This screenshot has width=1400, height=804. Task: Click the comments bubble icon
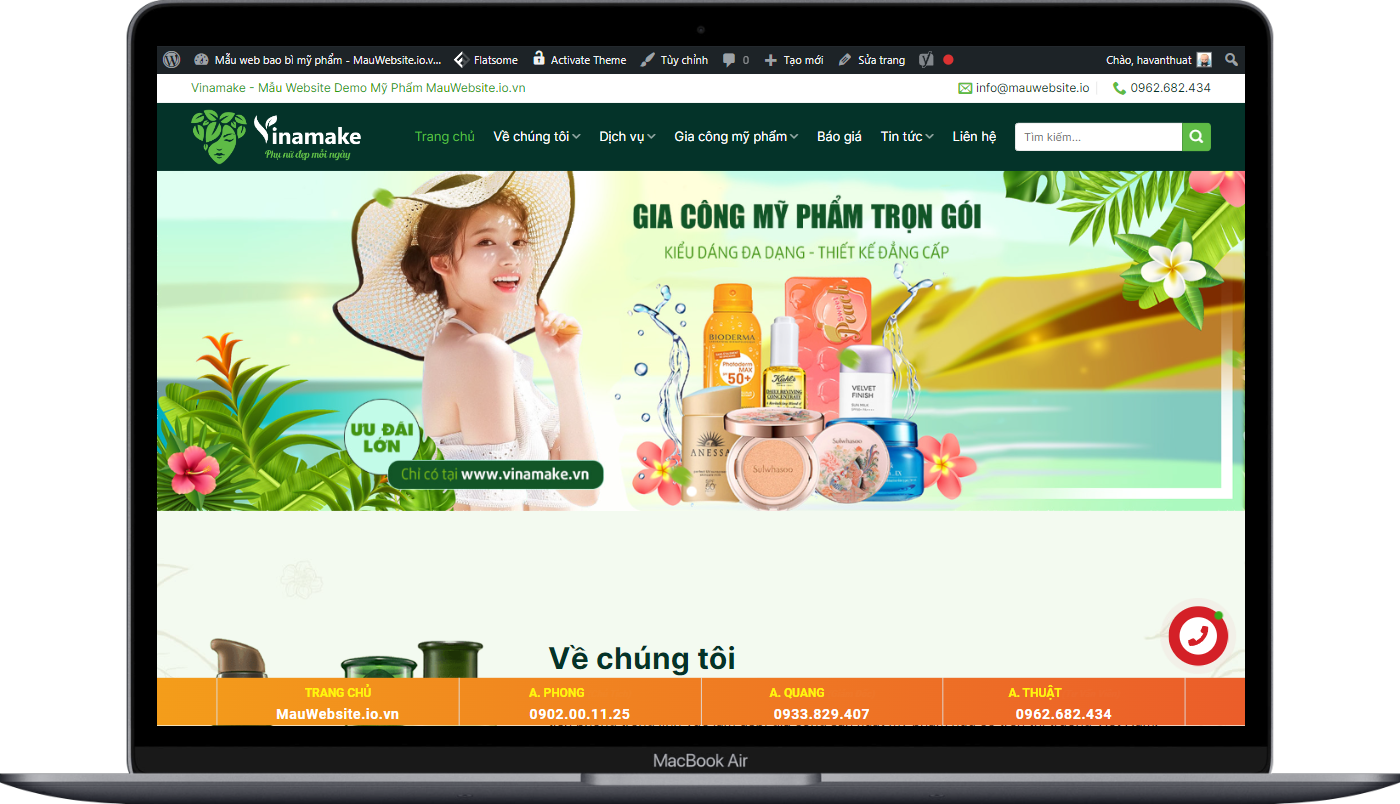729,60
